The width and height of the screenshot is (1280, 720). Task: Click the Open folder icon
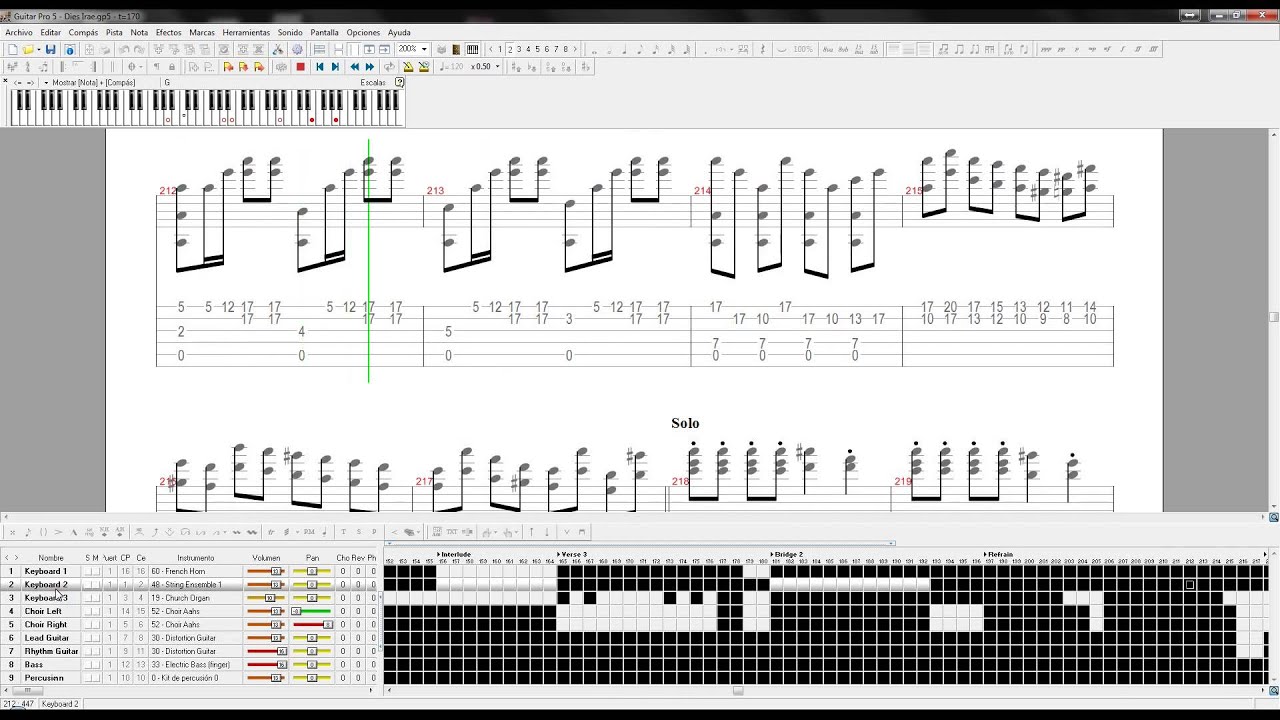27,49
